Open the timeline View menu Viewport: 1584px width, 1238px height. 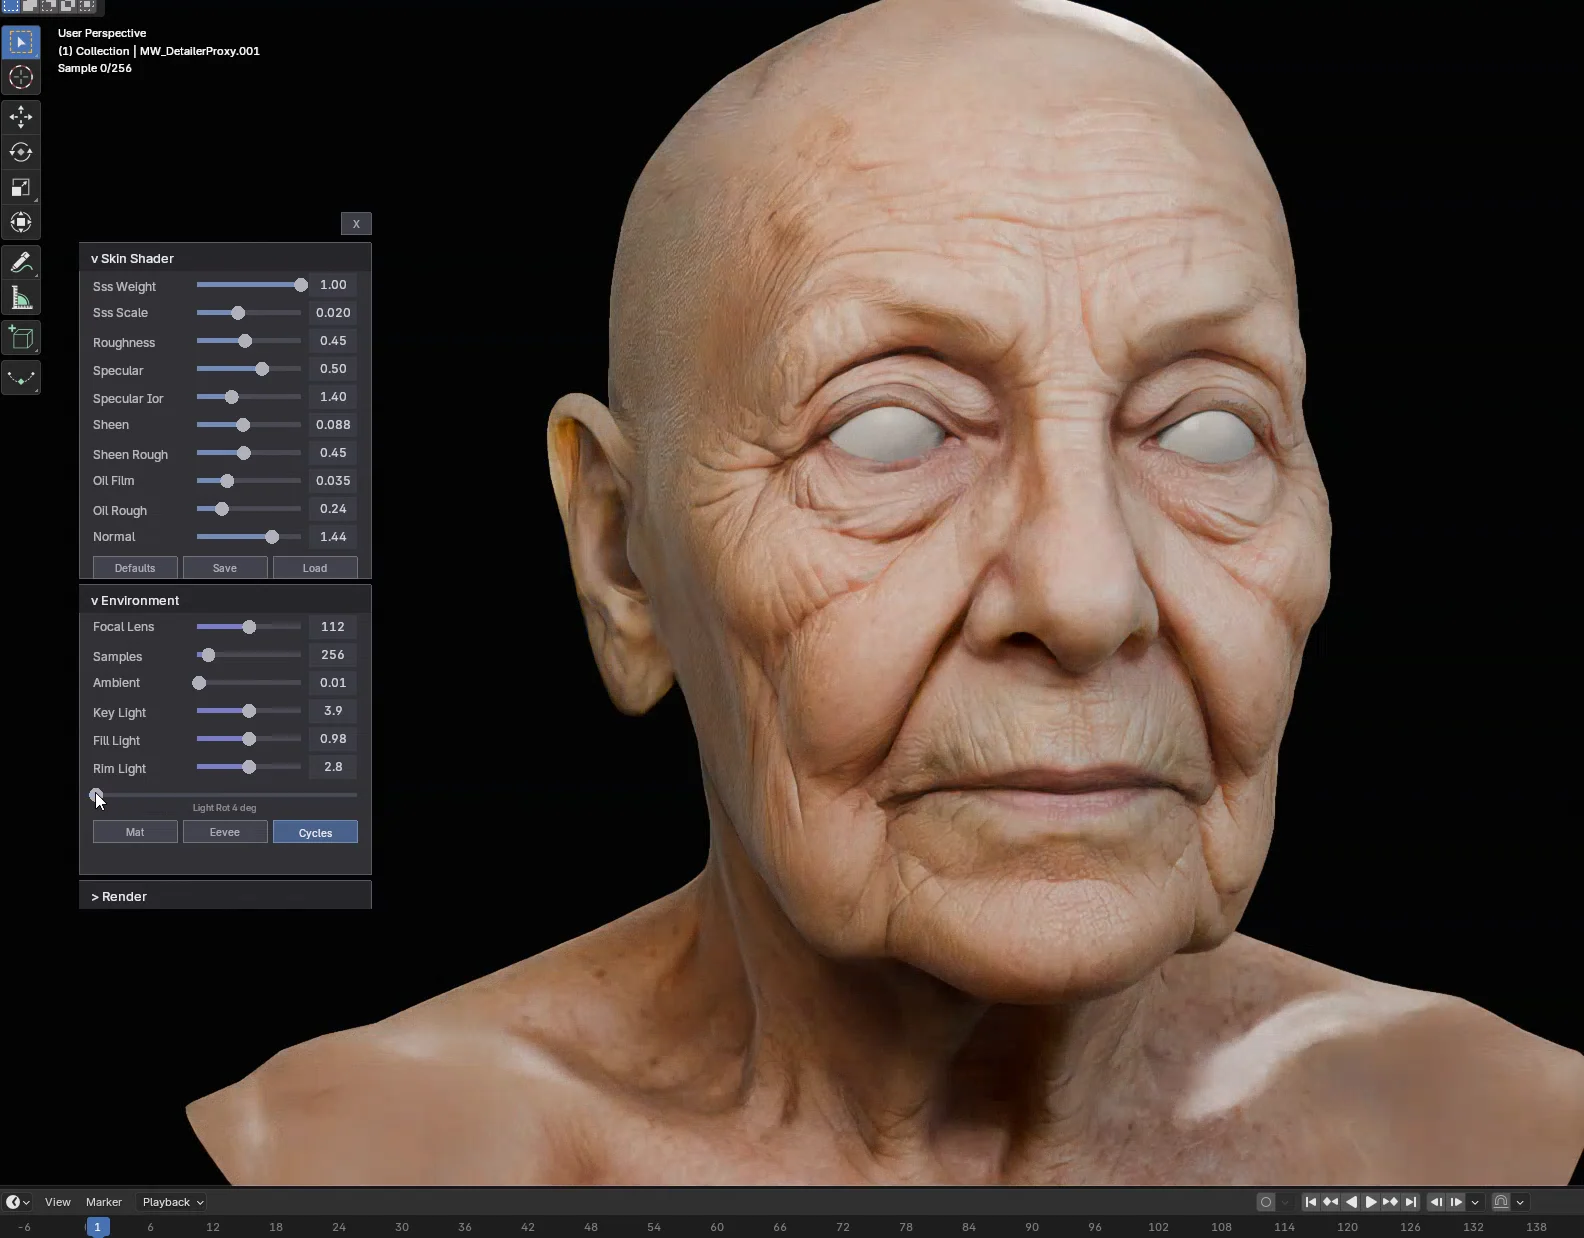click(x=58, y=1202)
